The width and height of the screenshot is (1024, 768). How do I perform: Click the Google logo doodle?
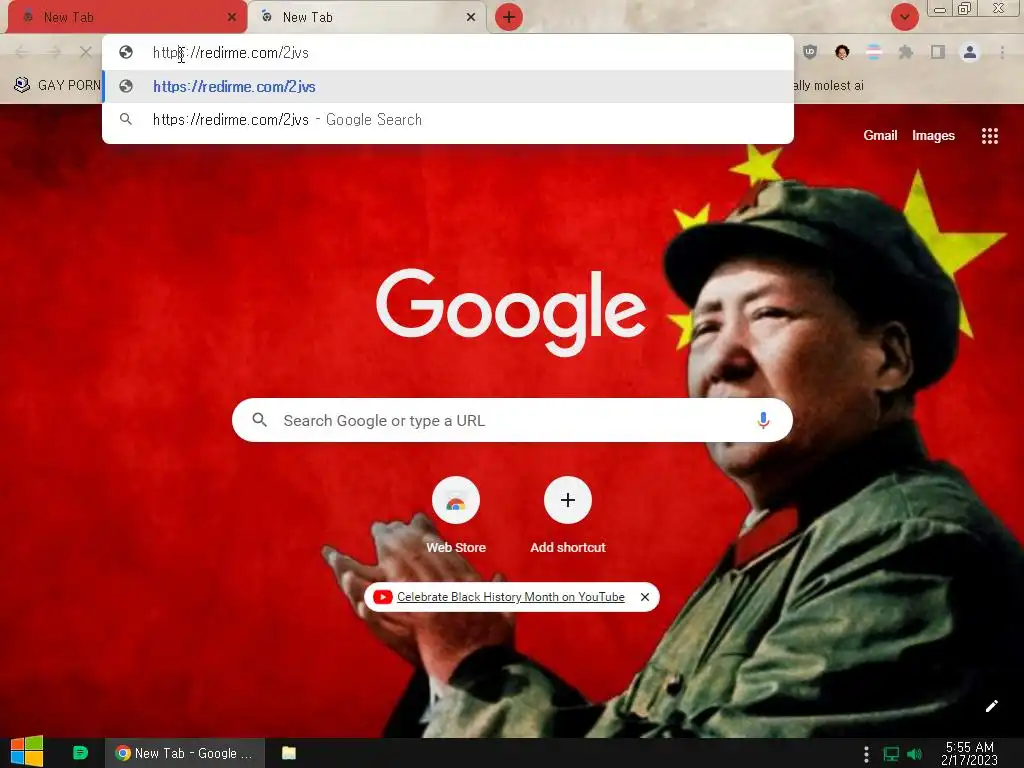pyautogui.click(x=511, y=312)
